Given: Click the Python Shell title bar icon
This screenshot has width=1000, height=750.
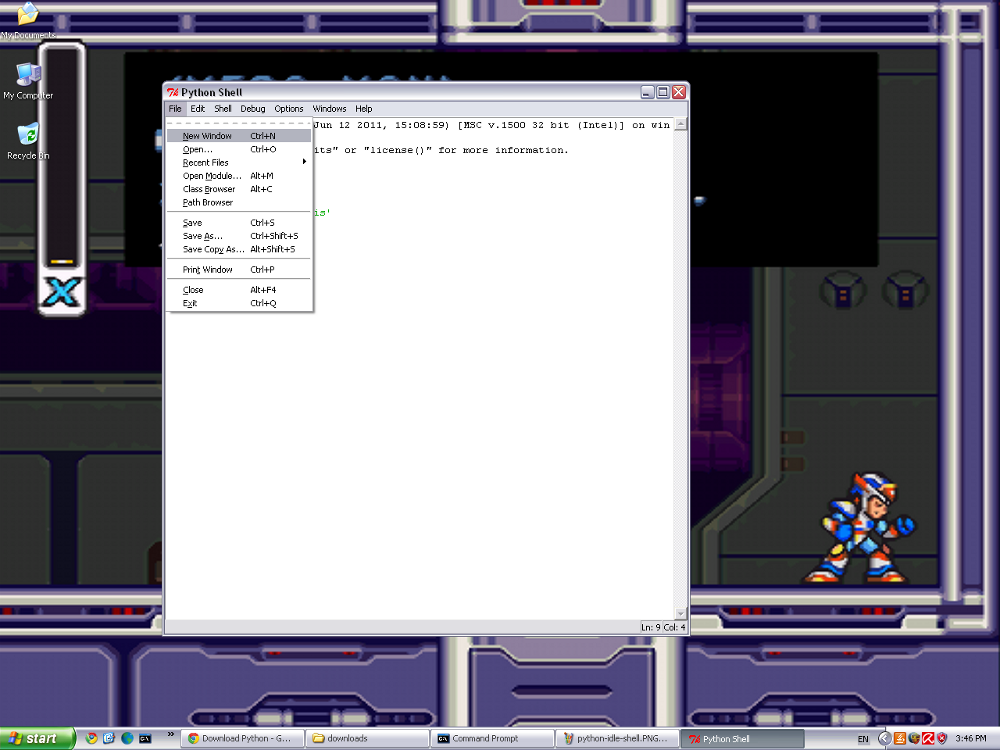Looking at the screenshot, I should click(x=172, y=92).
